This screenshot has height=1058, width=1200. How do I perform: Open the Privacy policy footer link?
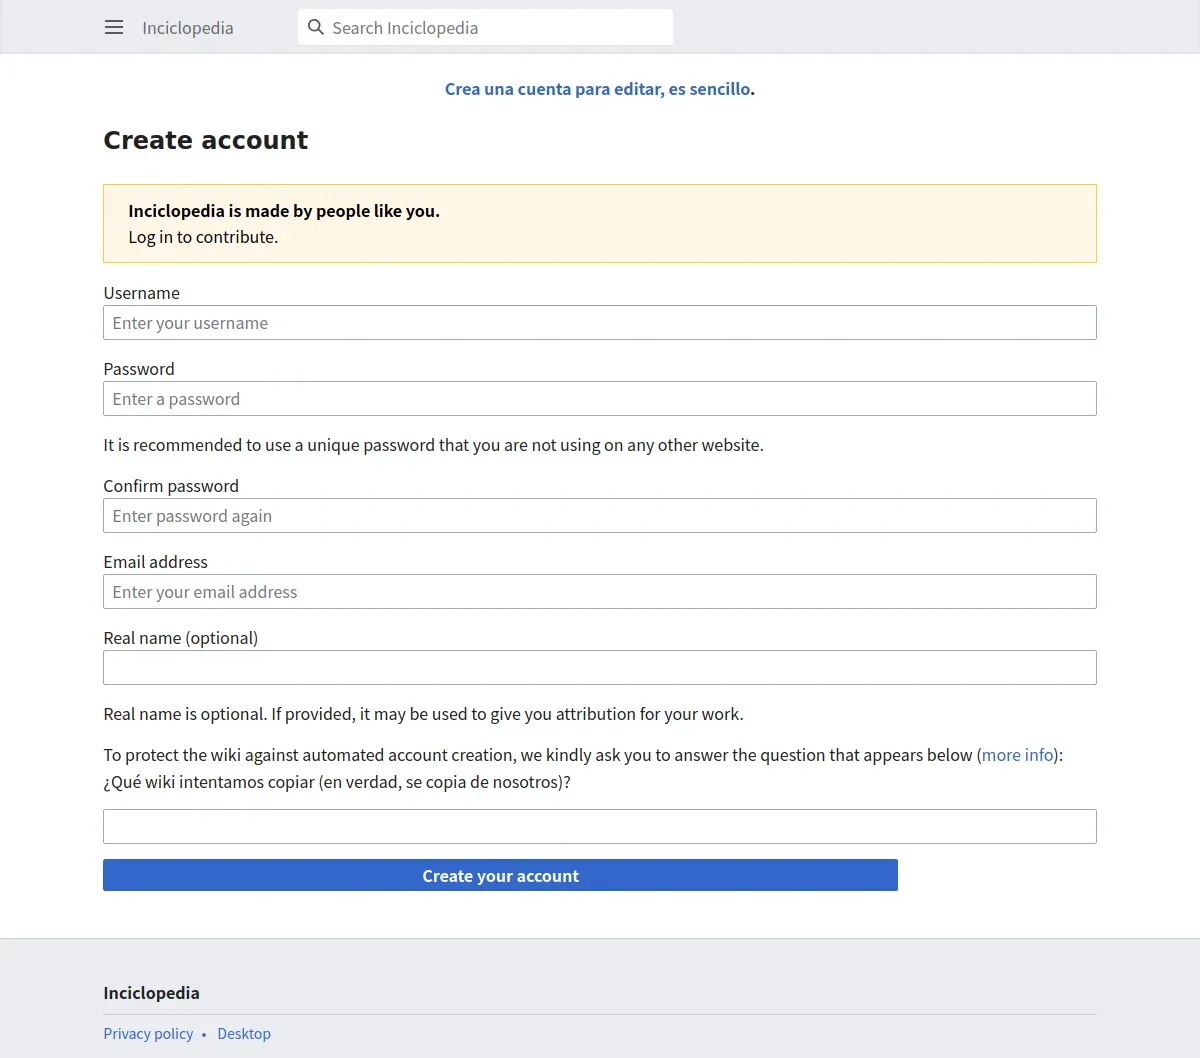(x=148, y=1034)
